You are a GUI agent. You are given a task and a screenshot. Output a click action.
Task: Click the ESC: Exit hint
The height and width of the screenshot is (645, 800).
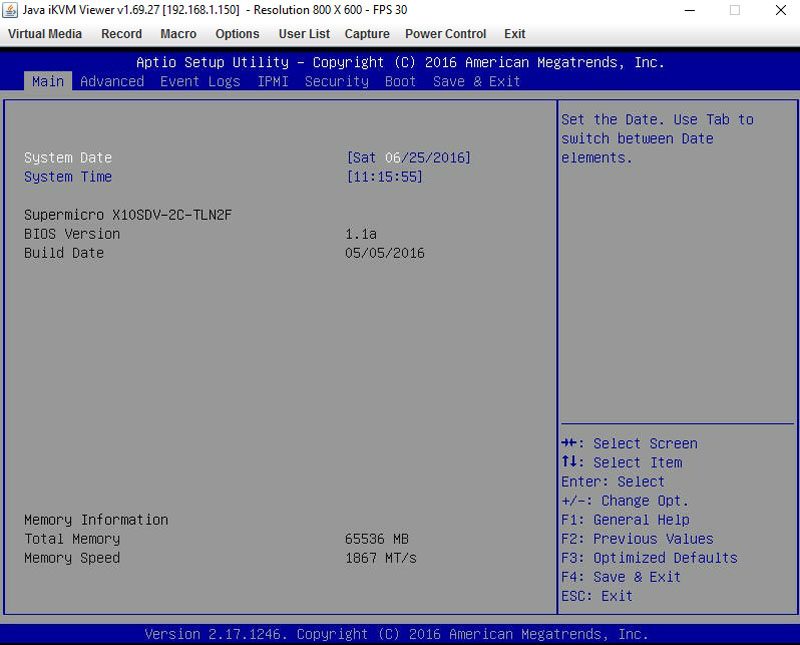click(597, 596)
